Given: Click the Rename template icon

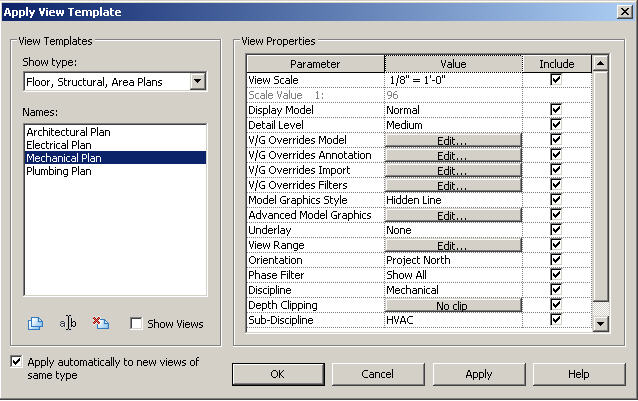Looking at the screenshot, I should [68, 323].
